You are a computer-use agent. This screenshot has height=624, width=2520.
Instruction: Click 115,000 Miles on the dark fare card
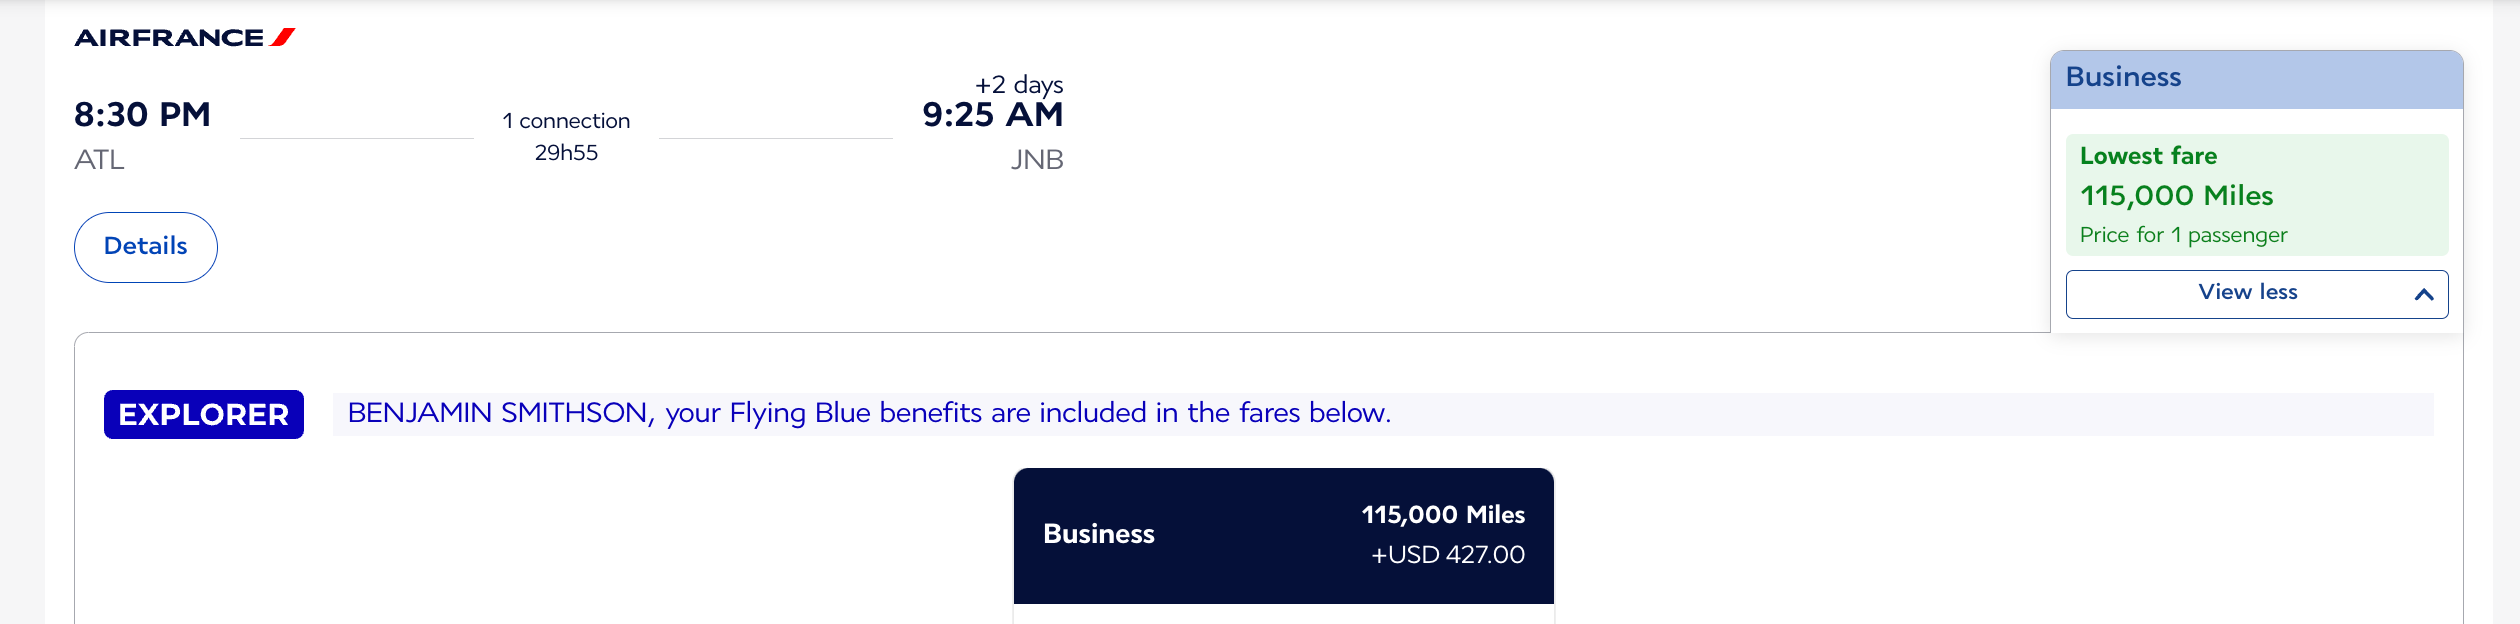click(x=1442, y=515)
